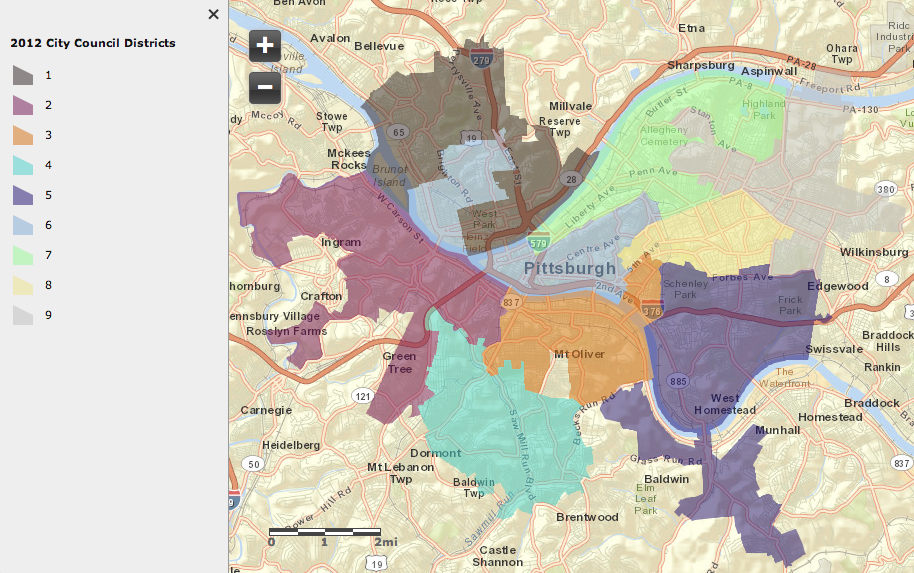Viewport: 914px width, 573px height.
Task: Zoom out with the minus button
Action: pyautogui.click(x=265, y=88)
